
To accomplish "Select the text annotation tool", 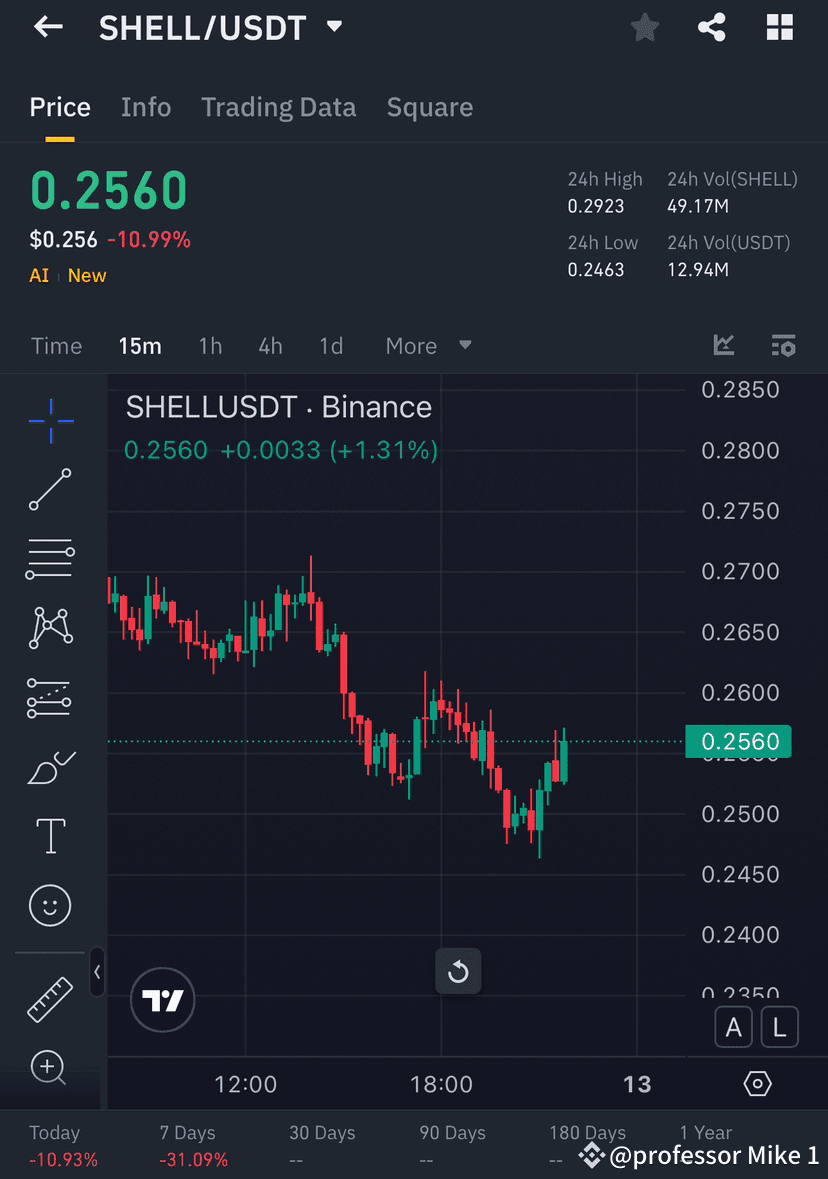I will tap(50, 835).
